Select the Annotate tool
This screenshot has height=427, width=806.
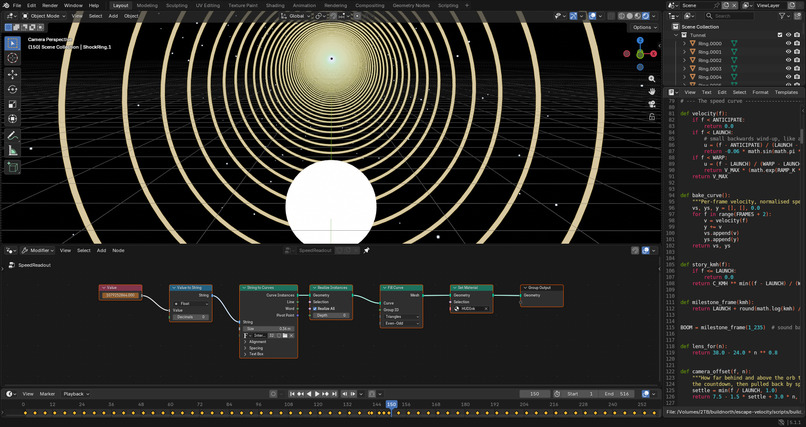coord(13,136)
